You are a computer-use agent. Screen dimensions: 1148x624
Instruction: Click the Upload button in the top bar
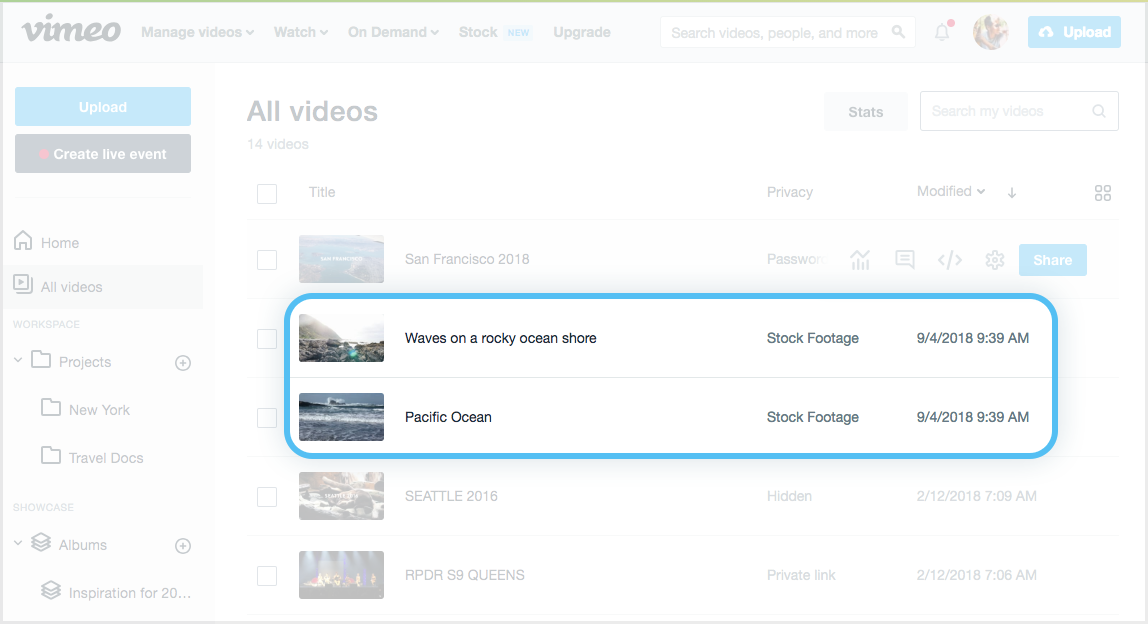(x=1074, y=32)
